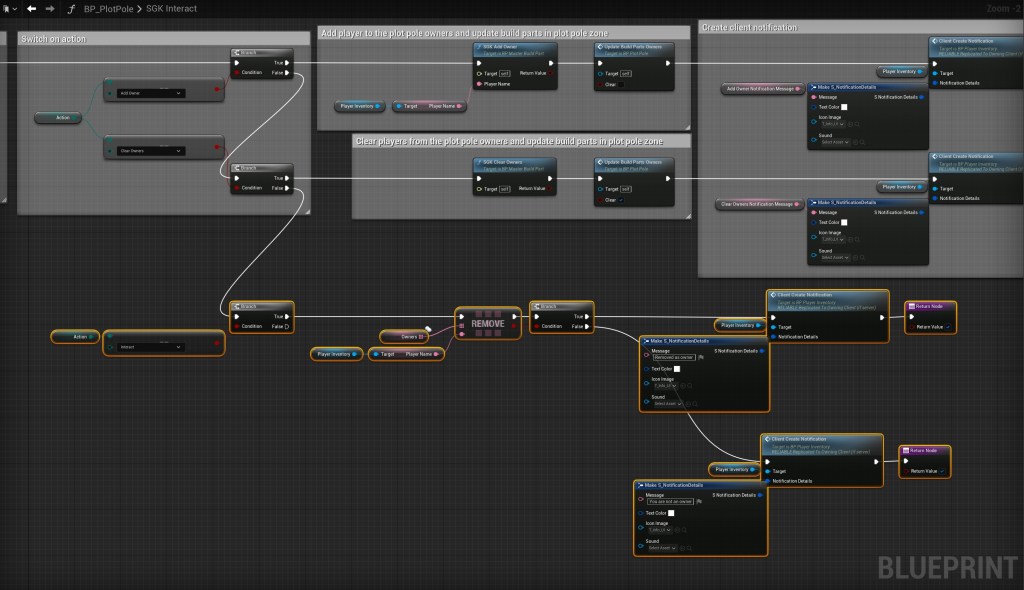
Task: Click the Add Owner Notification Message variable node
Action: tap(762, 89)
